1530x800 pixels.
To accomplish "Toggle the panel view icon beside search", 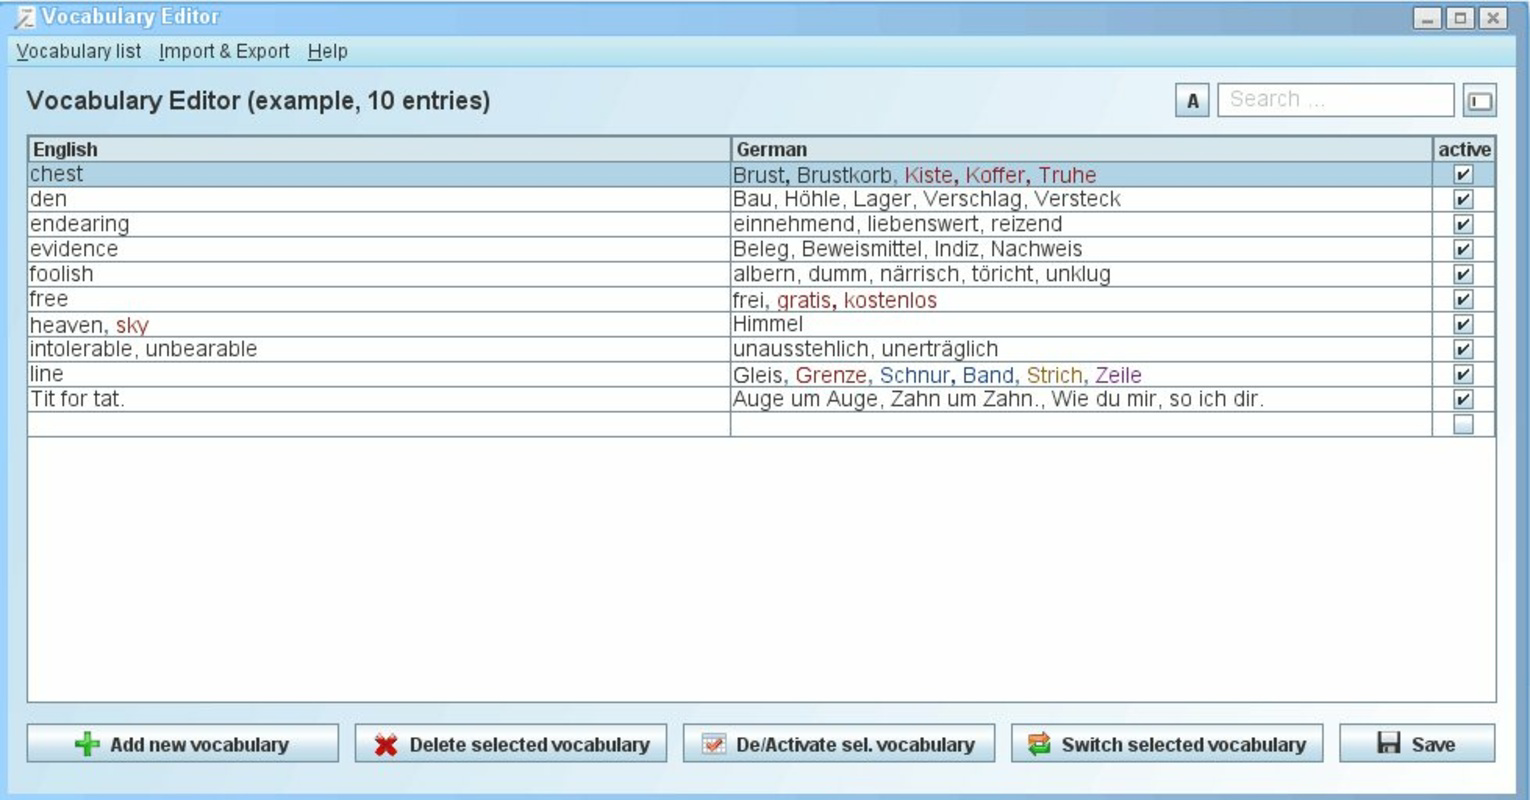I will click(1479, 101).
